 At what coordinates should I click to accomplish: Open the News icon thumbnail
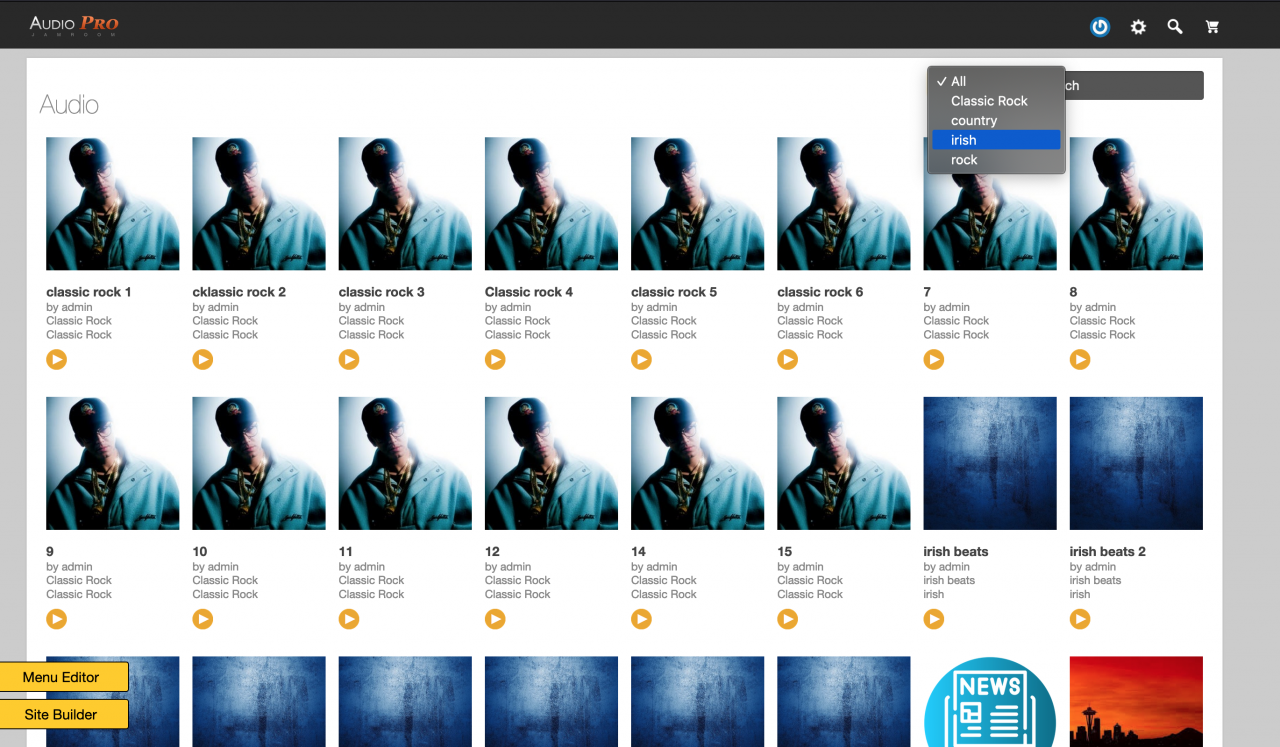pyautogui.click(x=989, y=701)
